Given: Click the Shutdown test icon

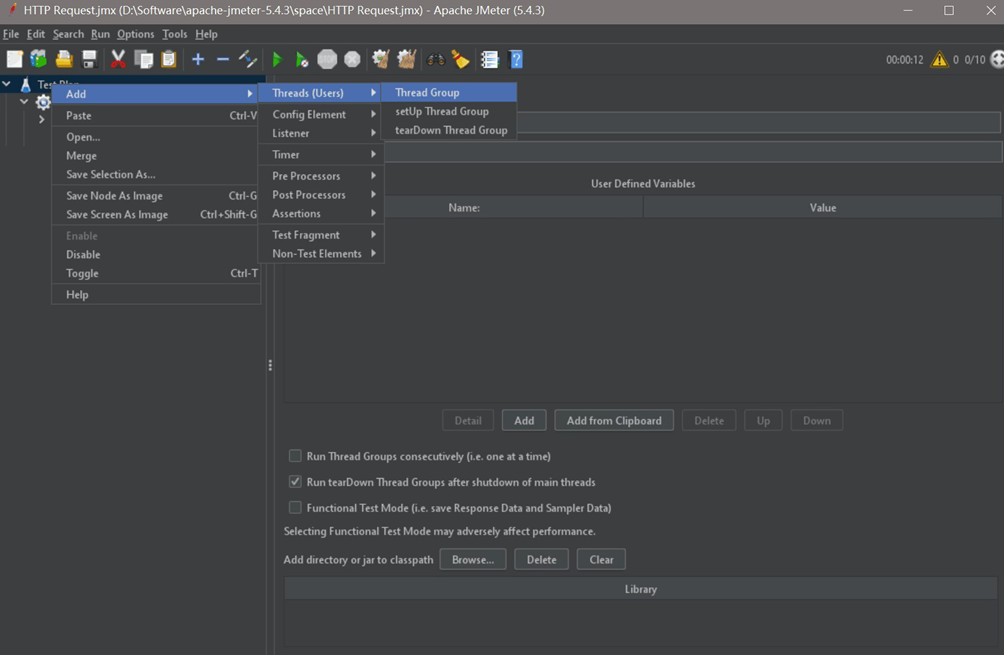Looking at the screenshot, I should point(352,60).
